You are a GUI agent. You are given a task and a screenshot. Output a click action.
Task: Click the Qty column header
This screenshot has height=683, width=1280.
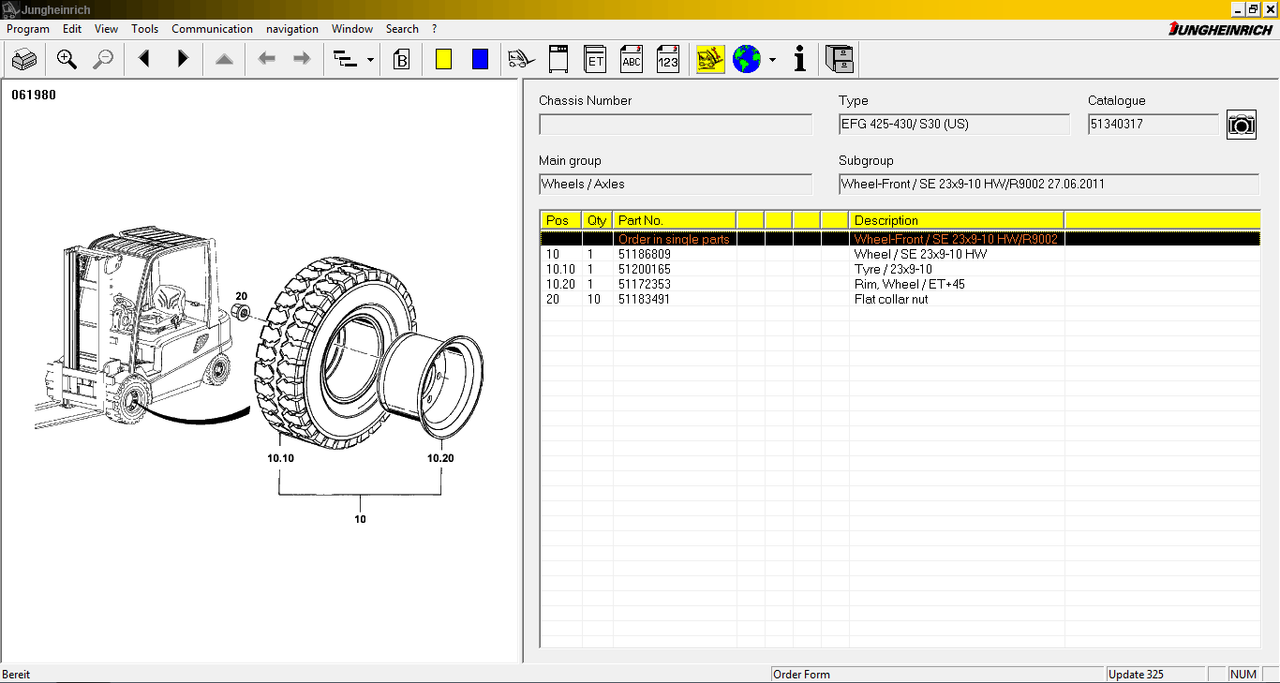pos(597,220)
